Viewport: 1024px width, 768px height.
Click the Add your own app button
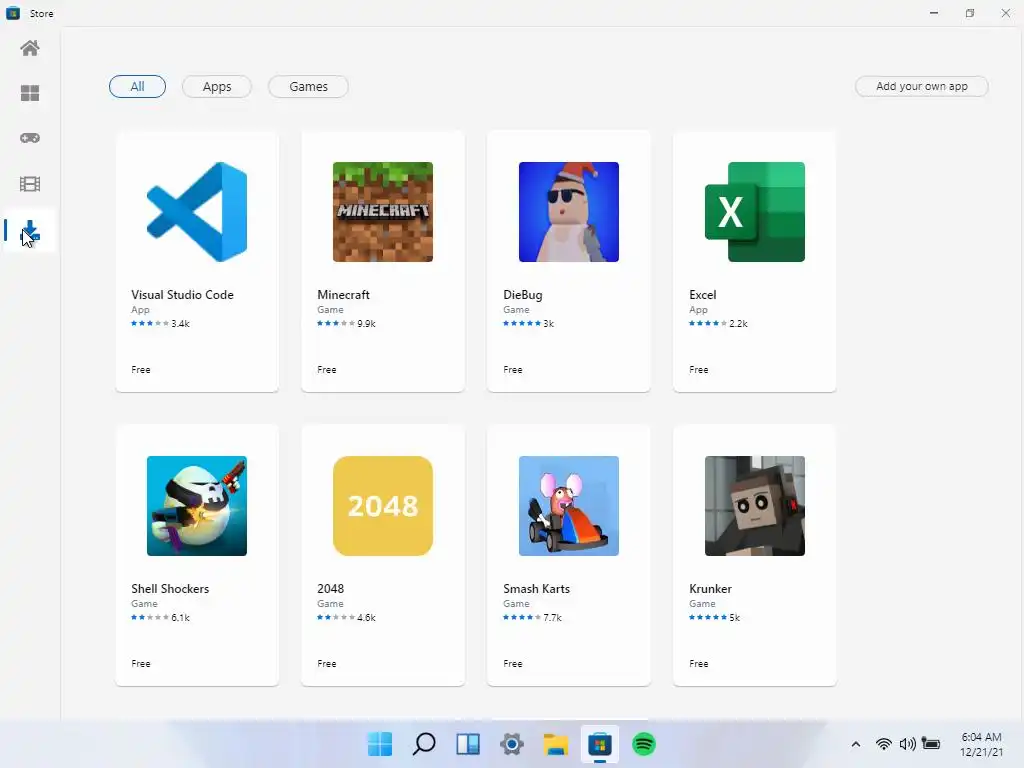point(921,86)
